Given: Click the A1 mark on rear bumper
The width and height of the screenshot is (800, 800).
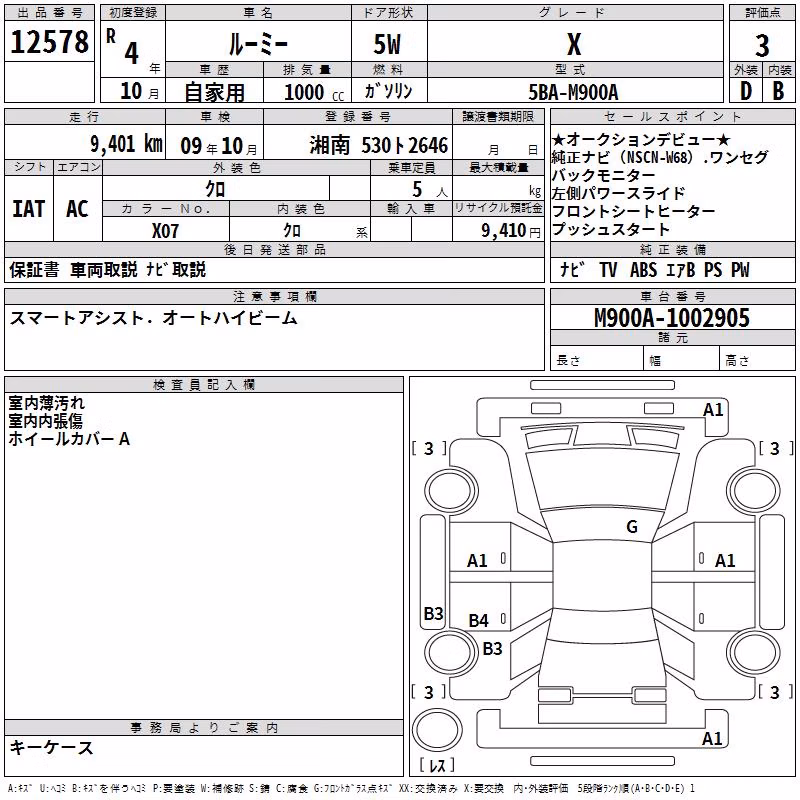Looking at the screenshot, I should pos(712,738).
